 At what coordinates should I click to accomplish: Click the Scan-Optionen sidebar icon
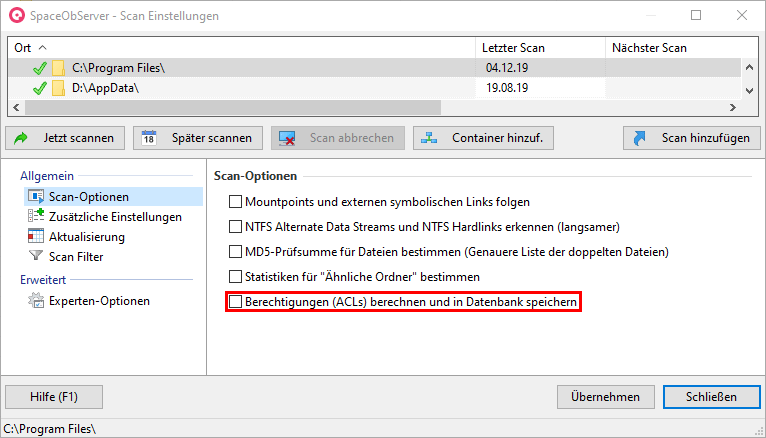pos(36,196)
